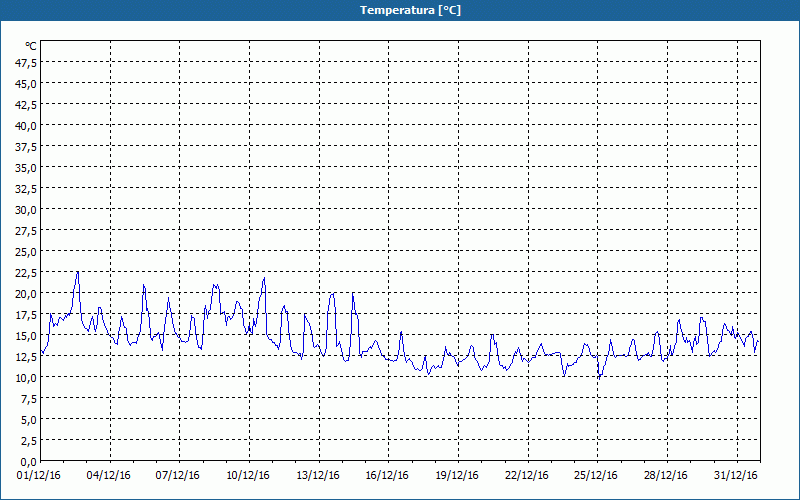Viewport: 800px width, 500px height.
Task: Select the 01/12/16 date label
Action: click(x=39, y=476)
